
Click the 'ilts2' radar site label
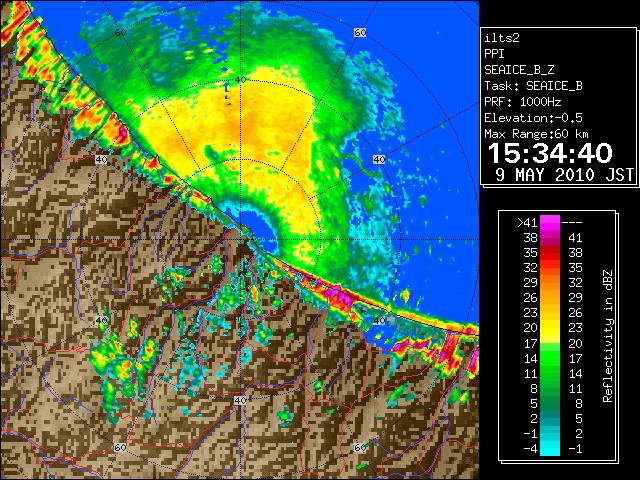click(502, 38)
